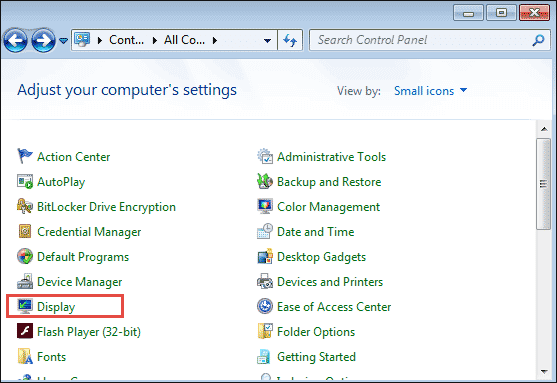557x383 pixels.
Task: Expand the arrow after All Co... breadcrumb
Action: pyautogui.click(x=215, y=41)
